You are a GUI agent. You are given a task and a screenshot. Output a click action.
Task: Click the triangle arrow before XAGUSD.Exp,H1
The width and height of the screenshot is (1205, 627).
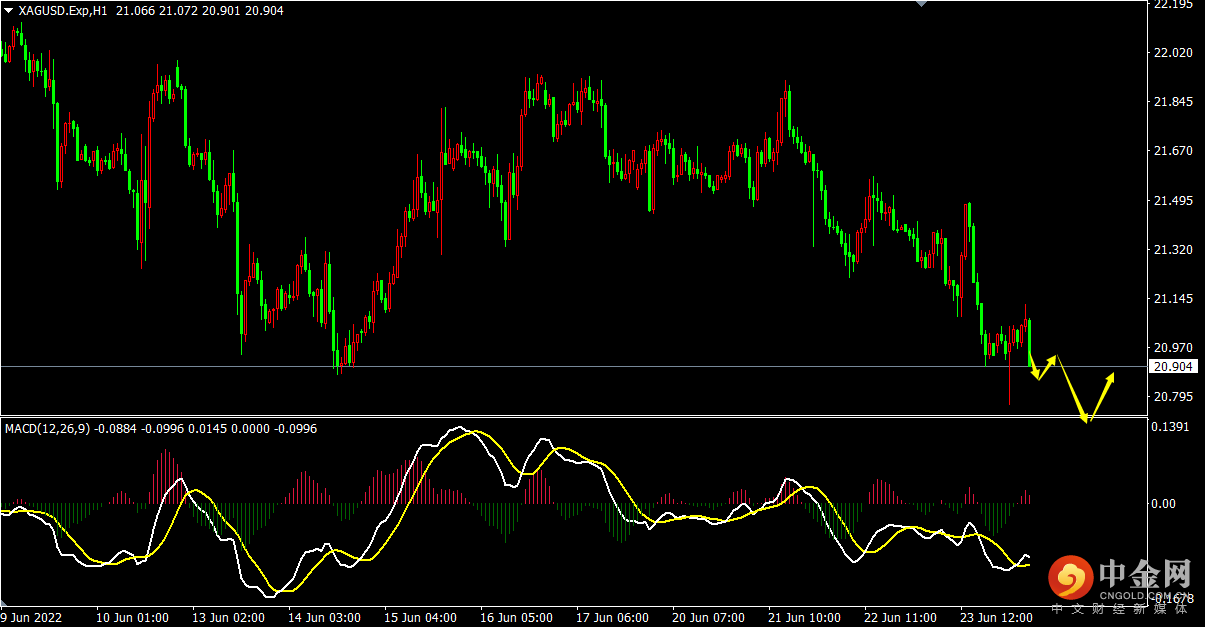pos(8,9)
